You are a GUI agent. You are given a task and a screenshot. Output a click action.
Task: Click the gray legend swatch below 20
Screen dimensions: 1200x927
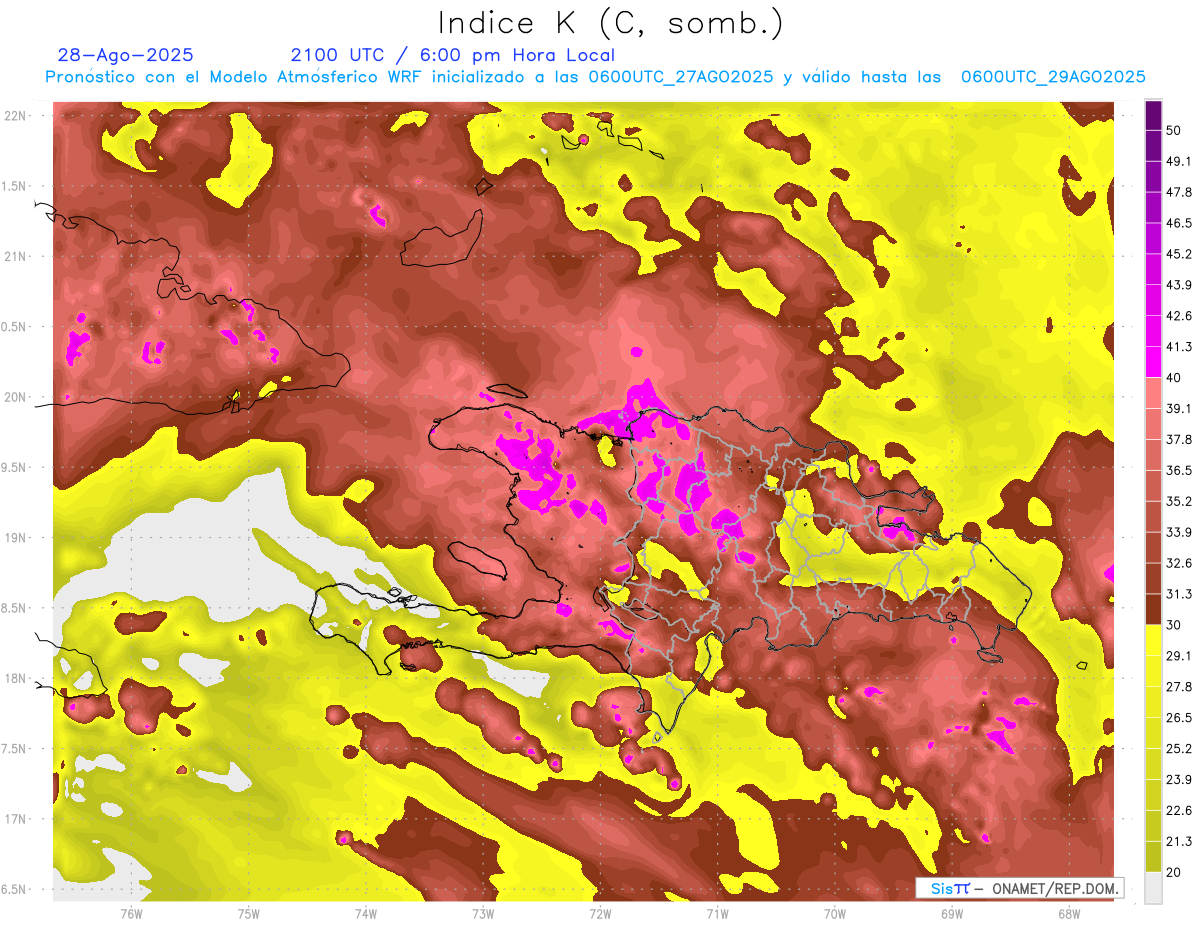(1153, 888)
